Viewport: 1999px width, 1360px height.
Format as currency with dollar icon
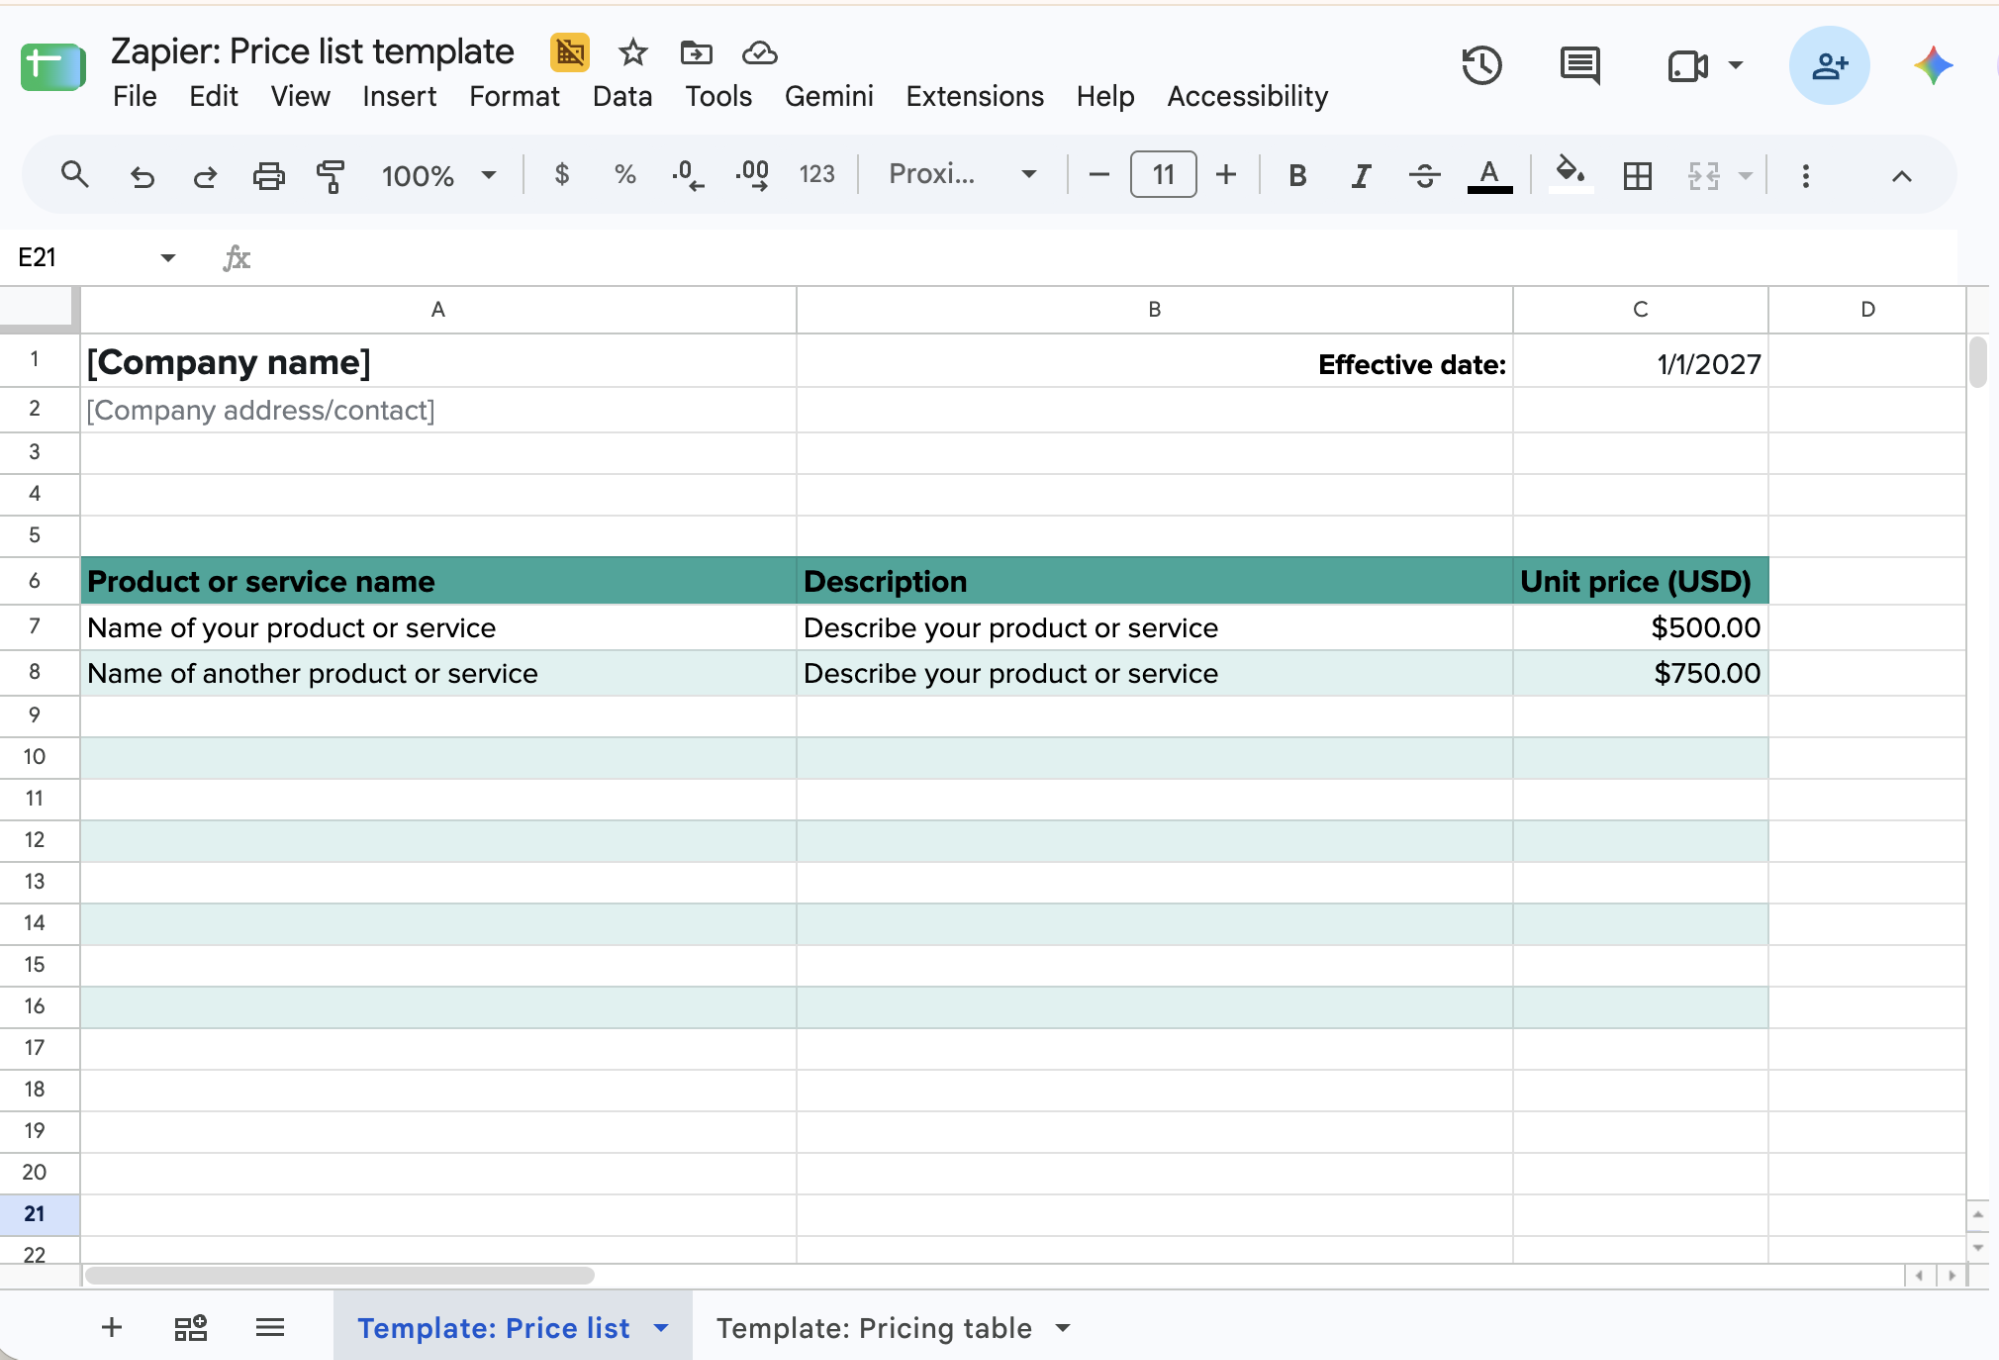click(562, 175)
